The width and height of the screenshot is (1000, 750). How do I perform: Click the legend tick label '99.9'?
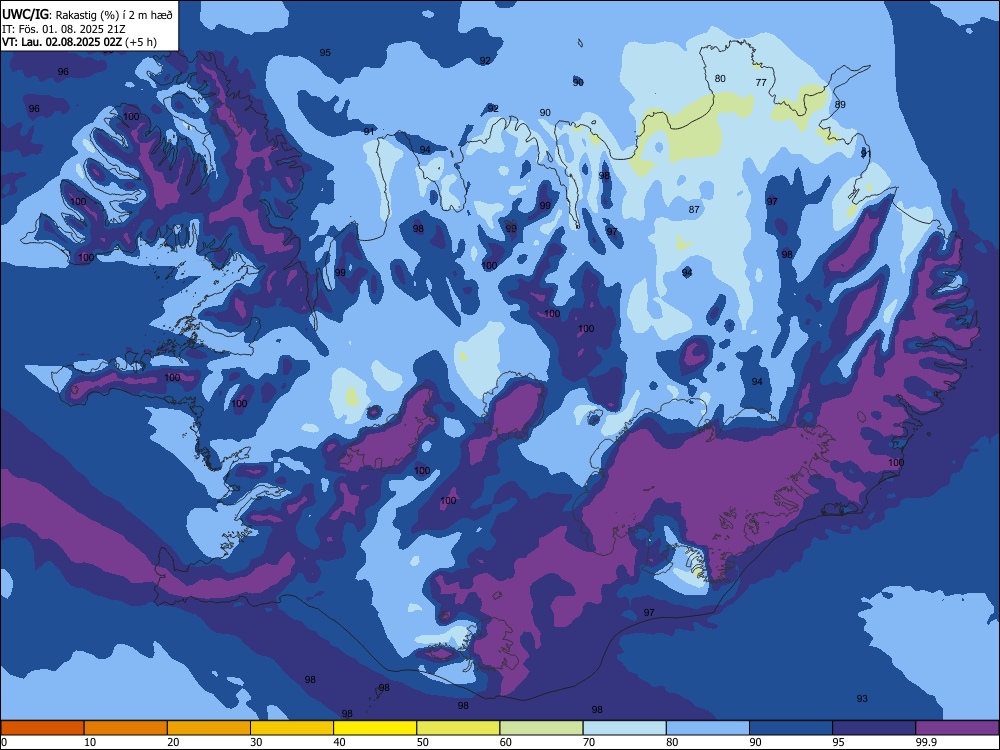925,742
